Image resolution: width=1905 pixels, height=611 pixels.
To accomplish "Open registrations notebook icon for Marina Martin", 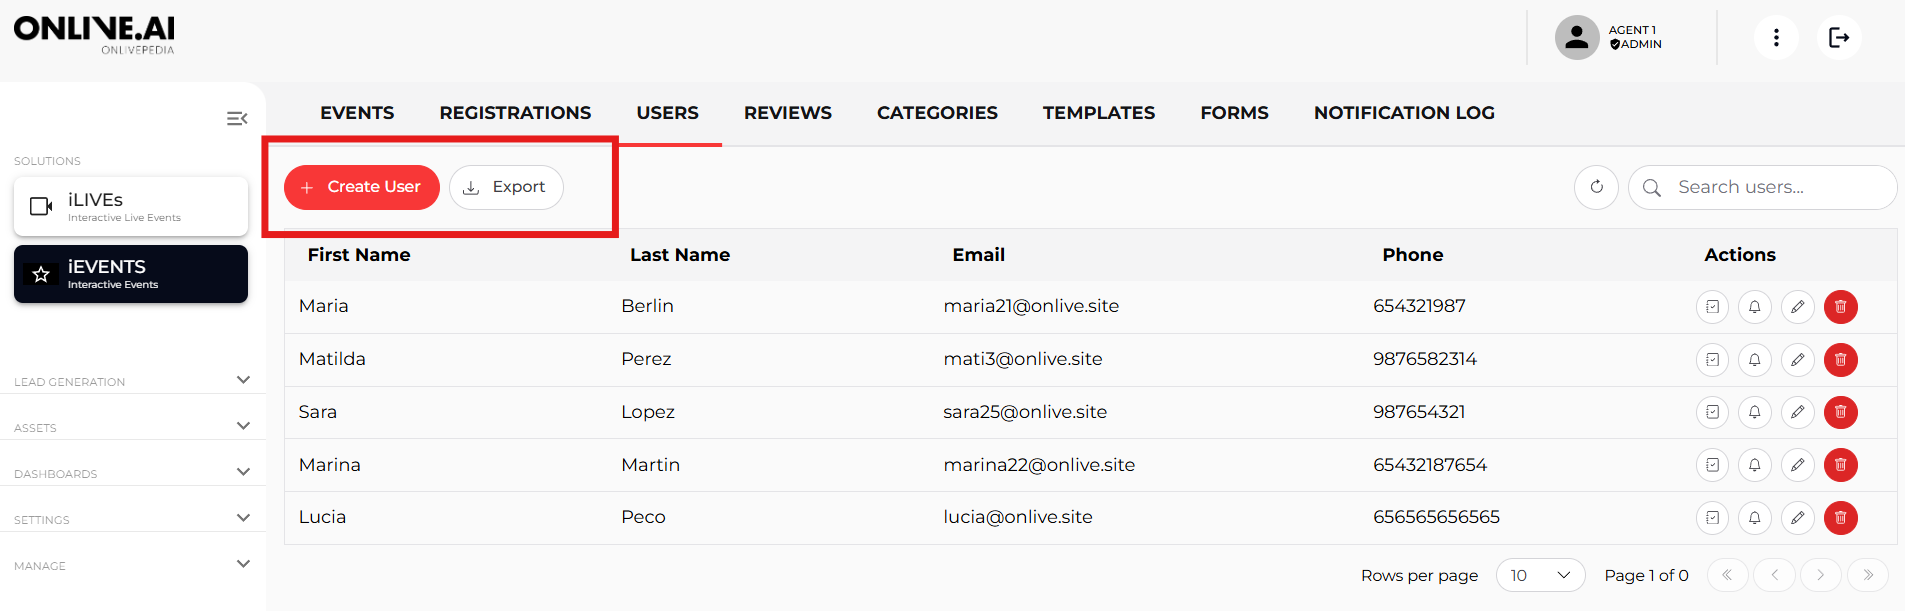I will pyautogui.click(x=1712, y=465).
